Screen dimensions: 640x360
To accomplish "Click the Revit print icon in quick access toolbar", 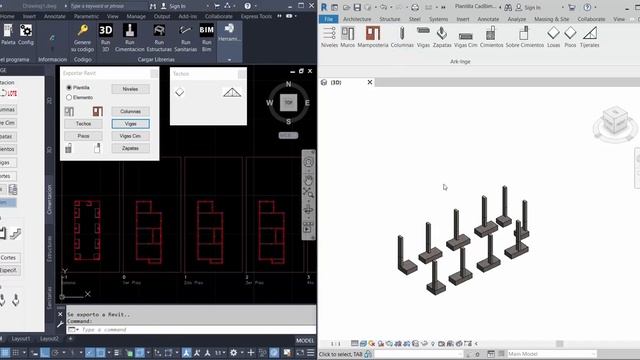I will pyautogui.click(x=415, y=7).
